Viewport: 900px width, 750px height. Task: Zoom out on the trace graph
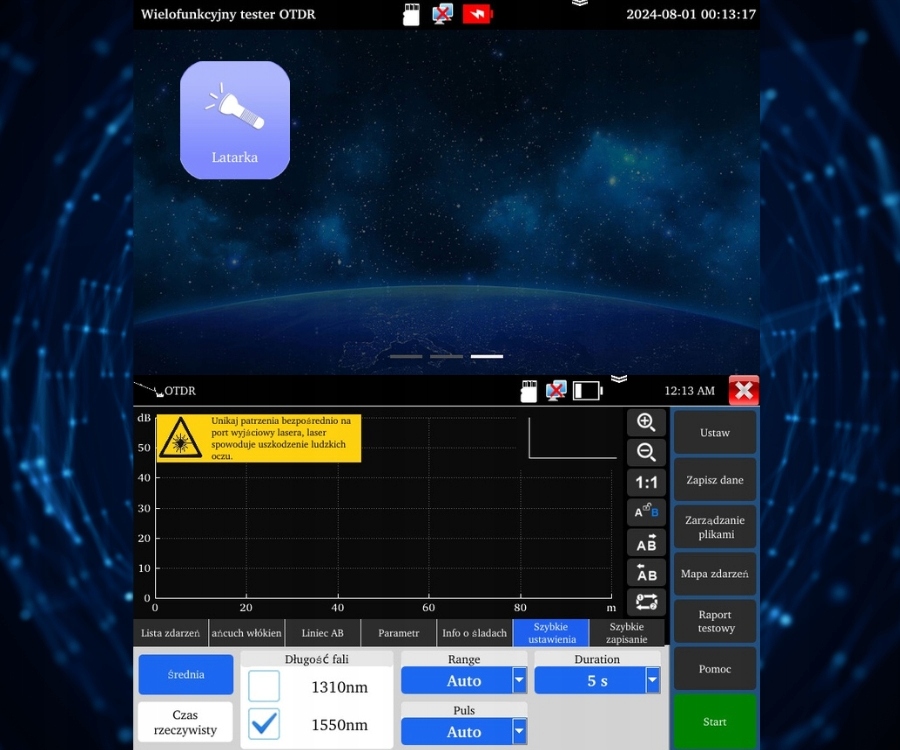pos(646,452)
